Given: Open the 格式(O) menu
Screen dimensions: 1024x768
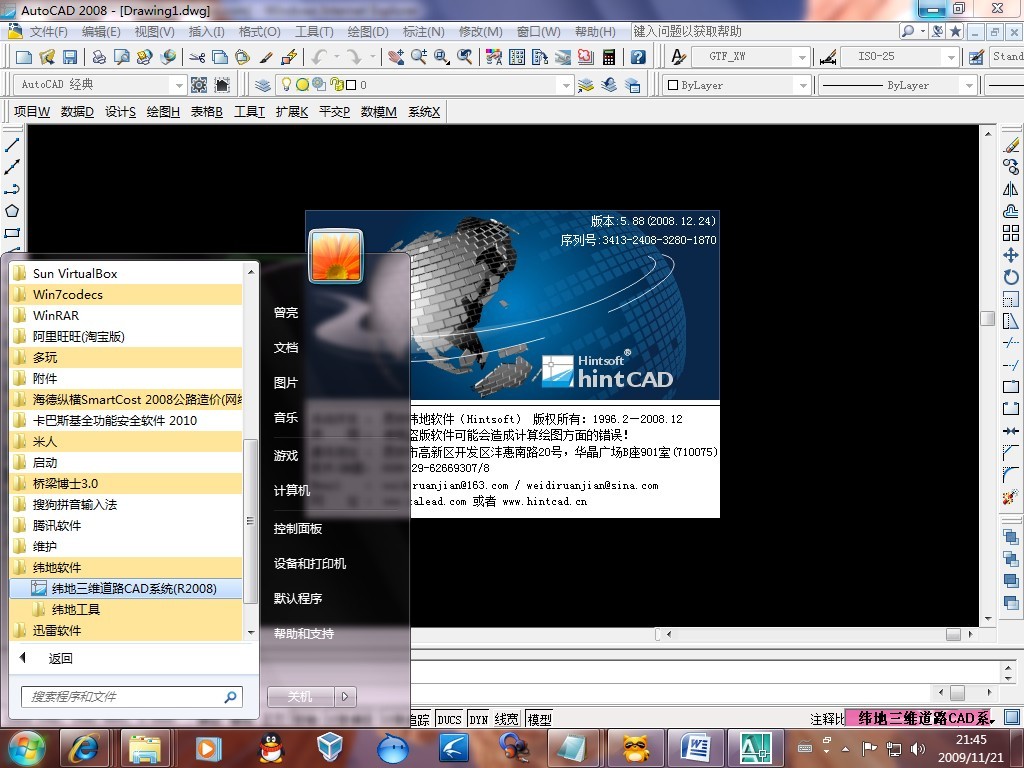Looking at the screenshot, I should click(x=259, y=32).
